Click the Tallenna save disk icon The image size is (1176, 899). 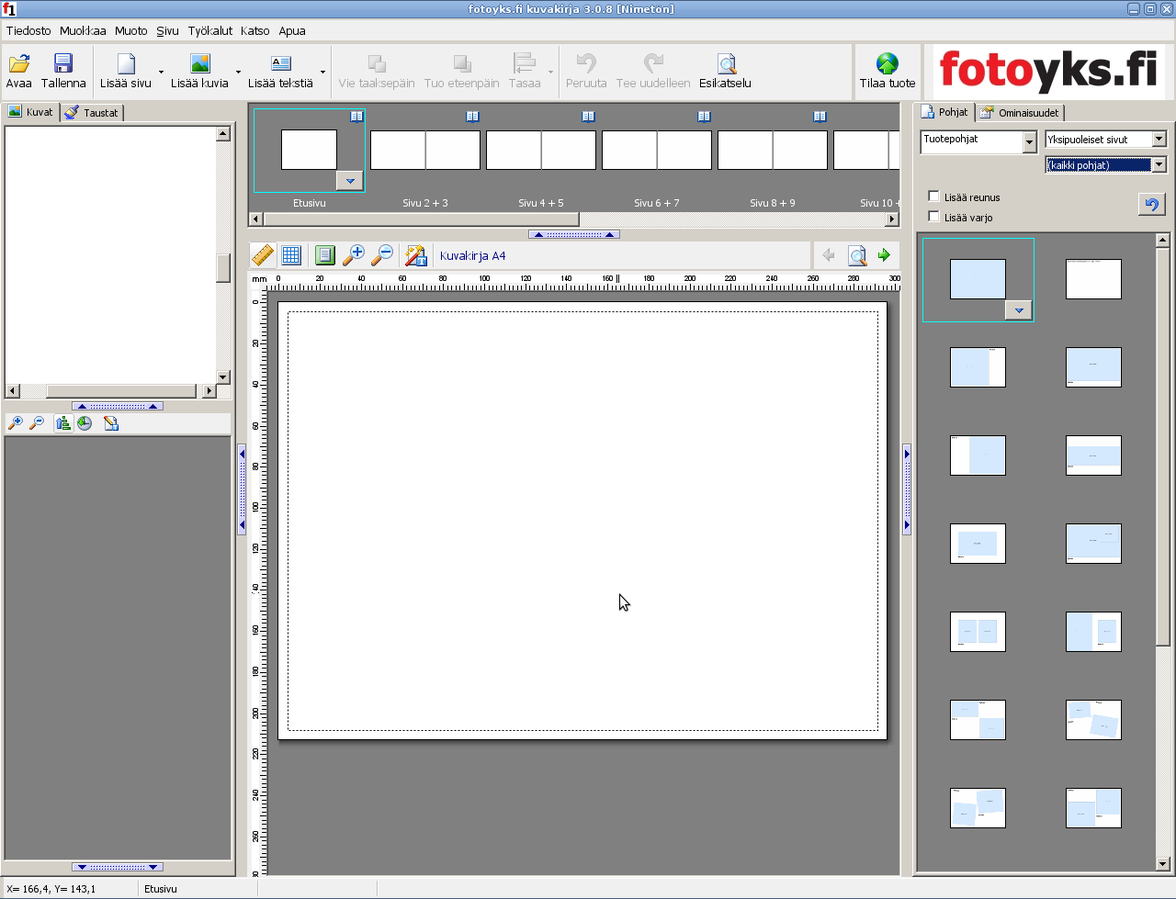click(x=63, y=64)
